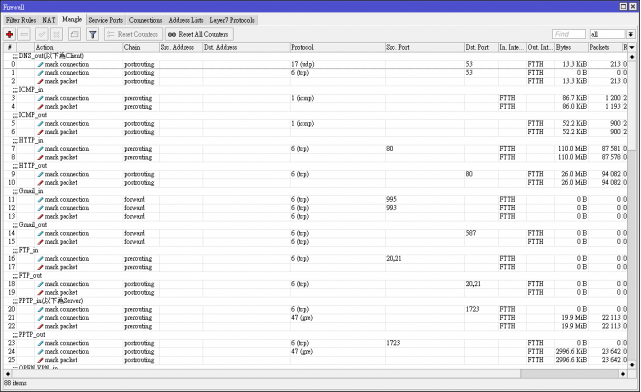Click the mark packet icon in rule 13
The image size is (641, 392).
[40, 217]
